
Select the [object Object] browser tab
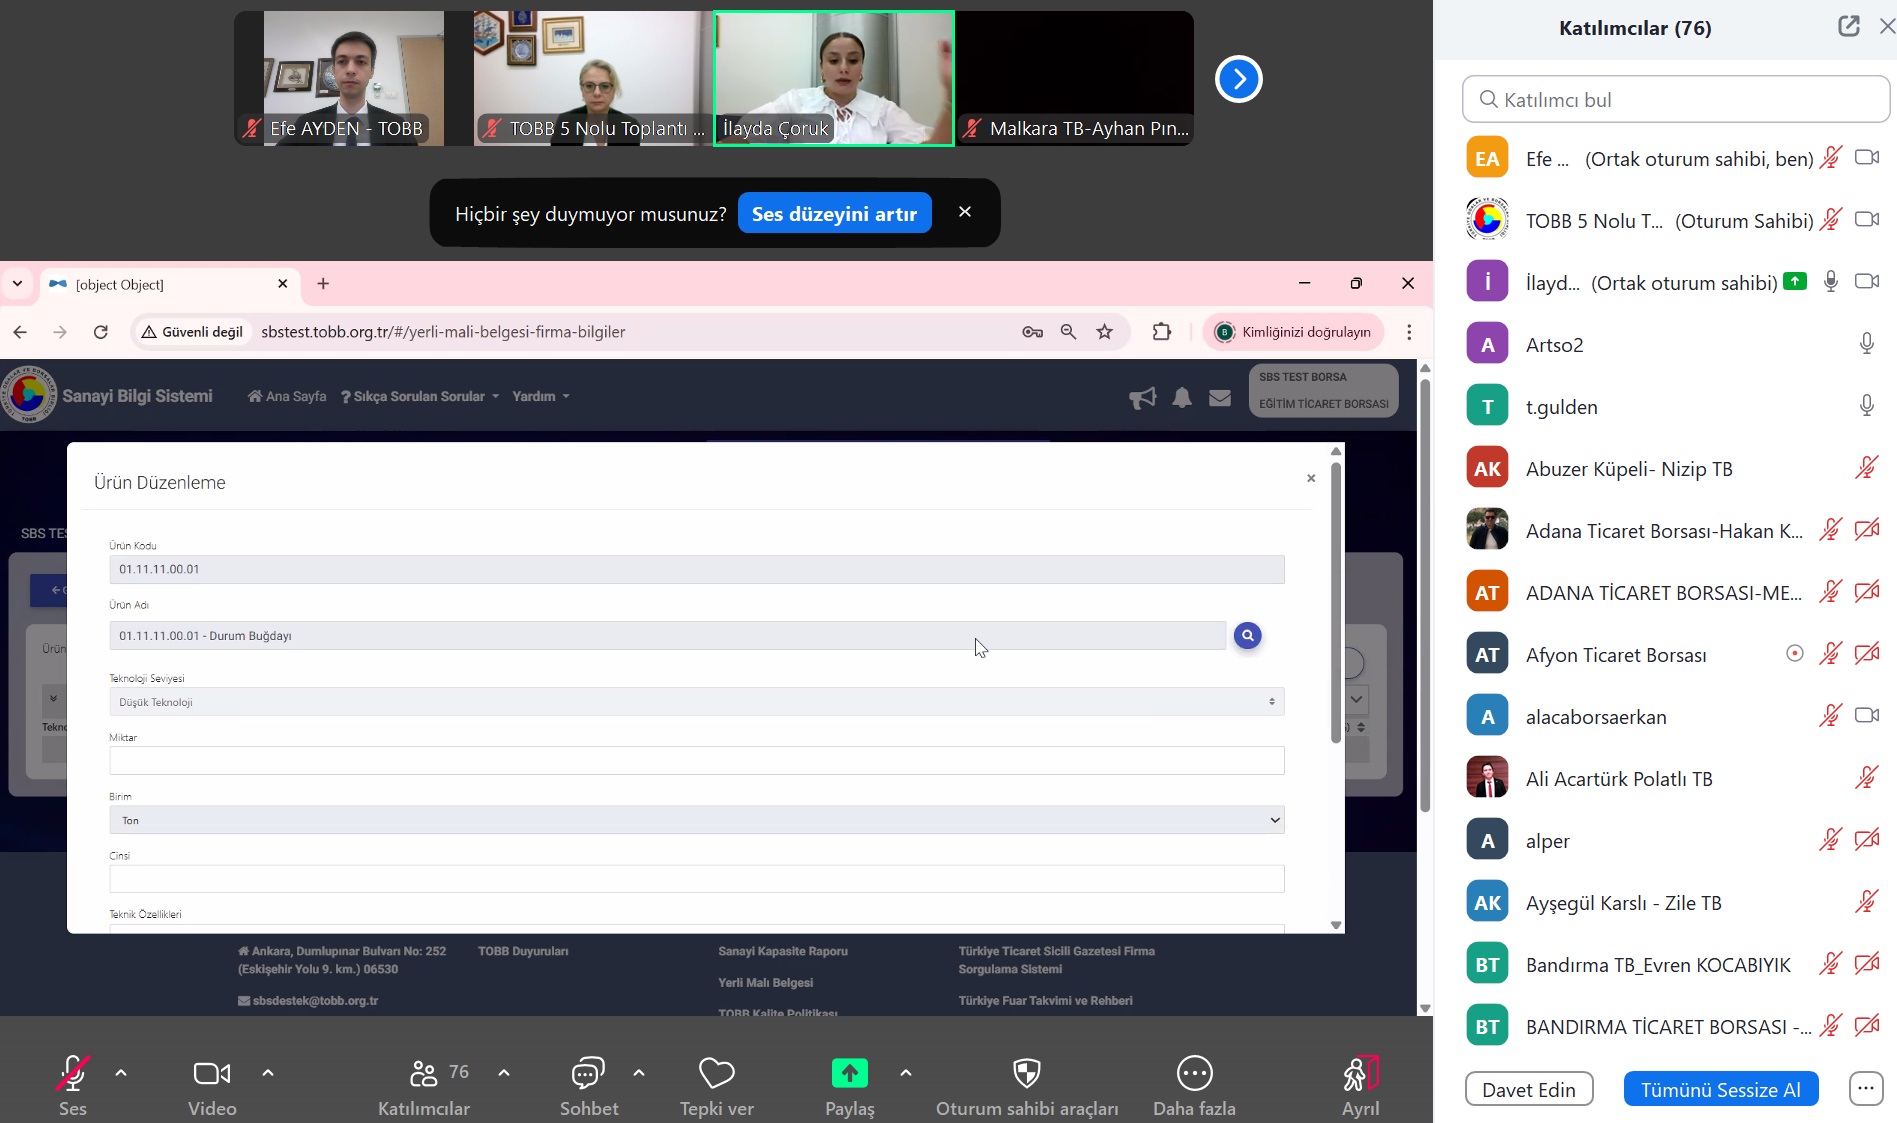168,285
